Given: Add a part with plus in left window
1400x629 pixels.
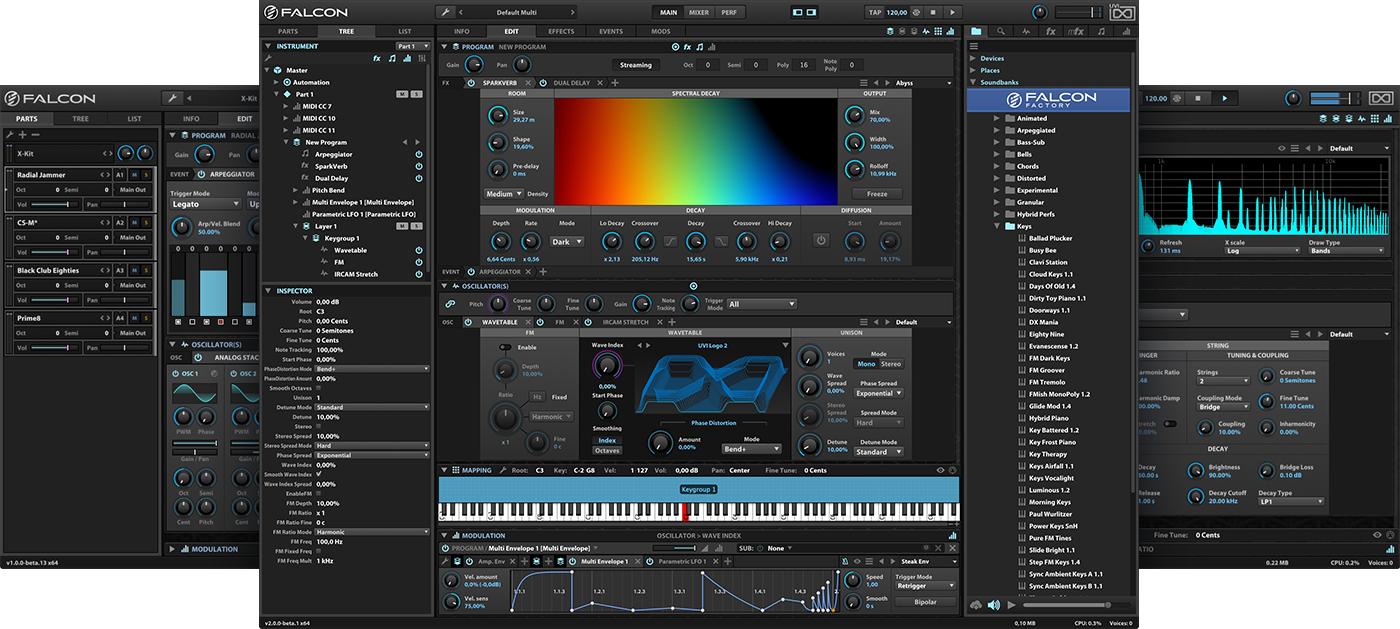Looking at the screenshot, I should tap(23, 134).
